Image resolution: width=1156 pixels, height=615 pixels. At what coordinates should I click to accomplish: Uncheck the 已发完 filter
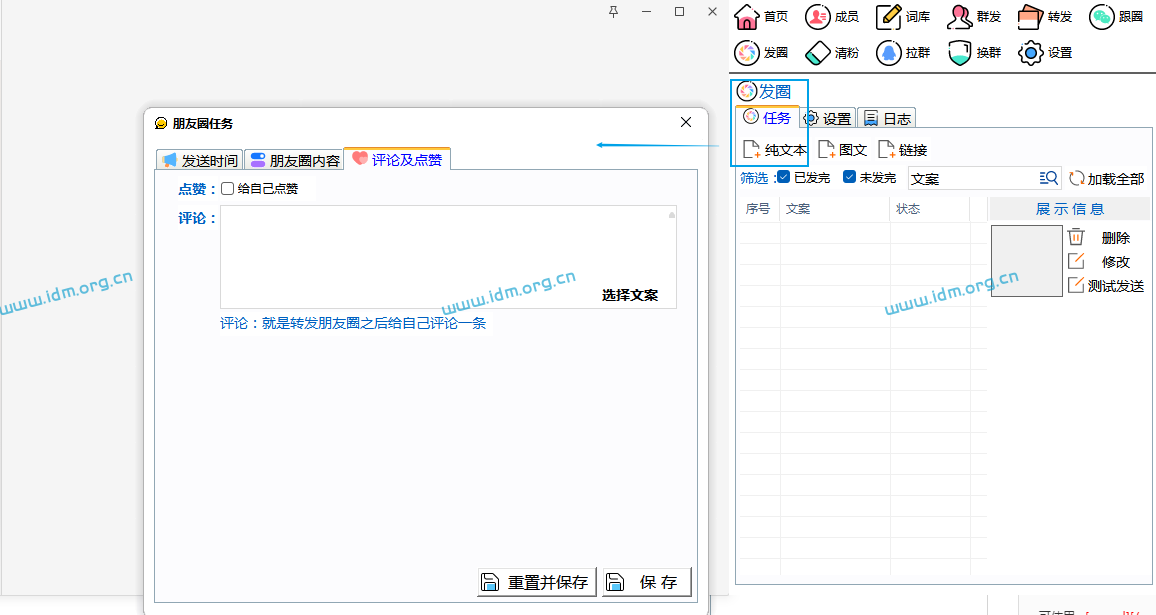784,177
